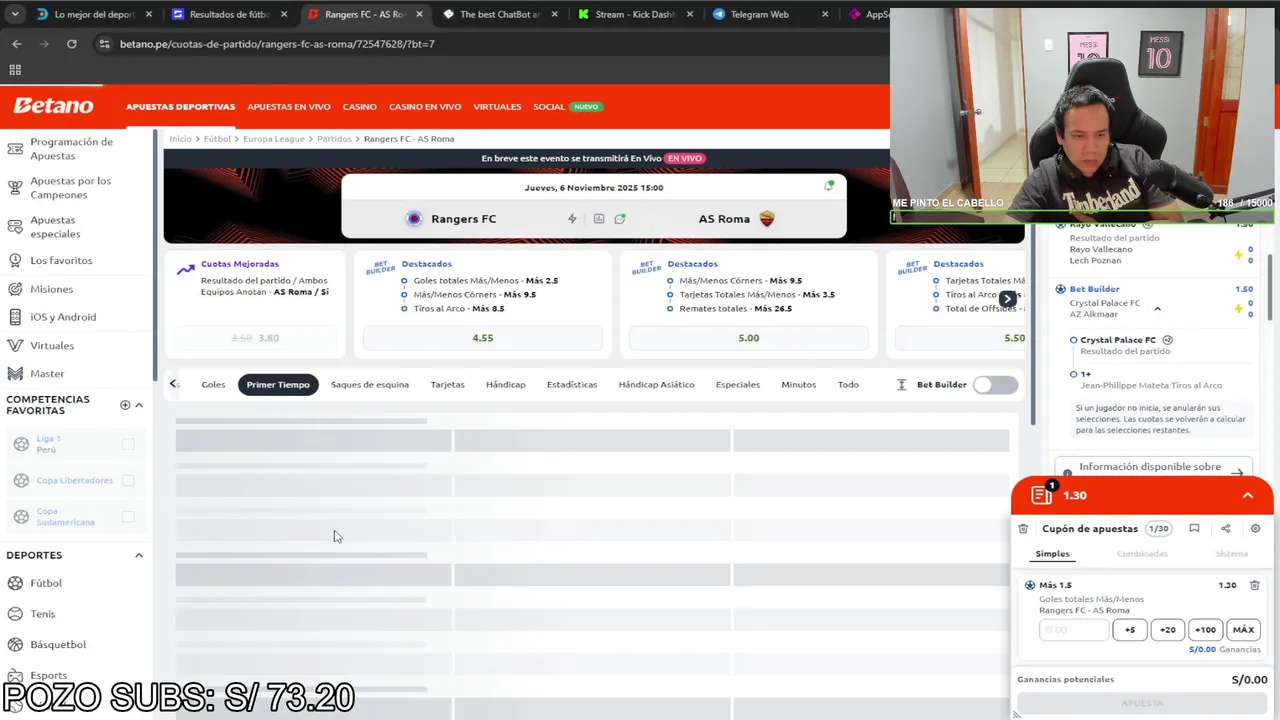Viewport: 1280px width, 720px height.
Task: Select Crystal Palace FC radio in Bet Builder
Action: (1074, 340)
